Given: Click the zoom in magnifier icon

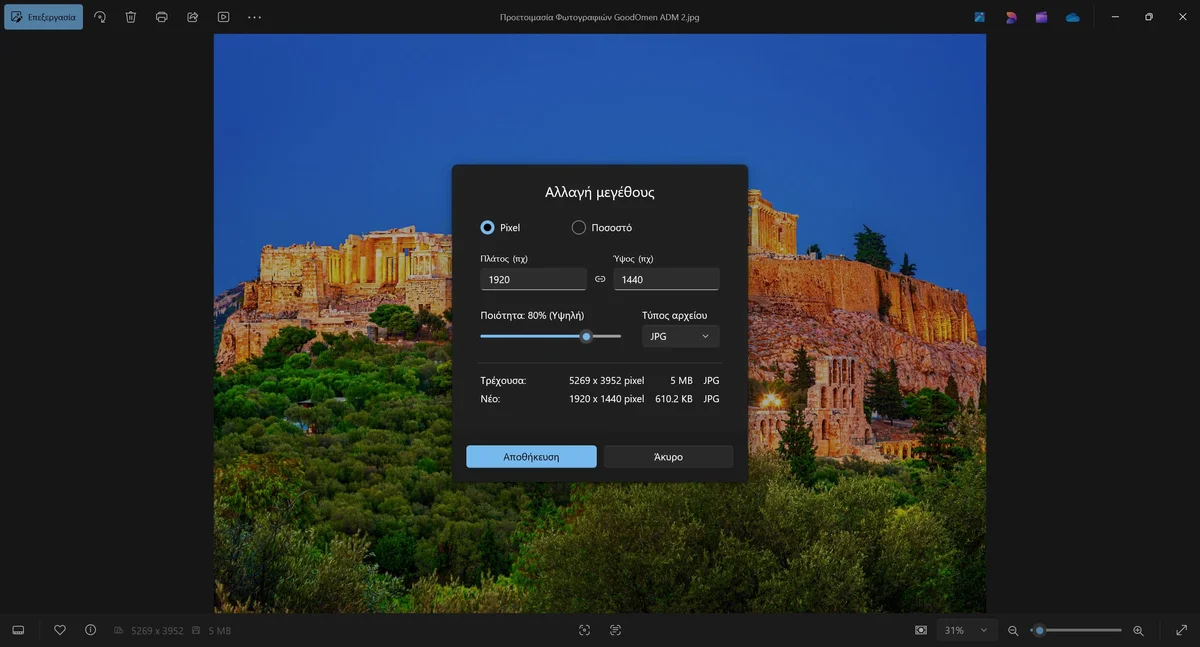Looking at the screenshot, I should pos(1138,630).
